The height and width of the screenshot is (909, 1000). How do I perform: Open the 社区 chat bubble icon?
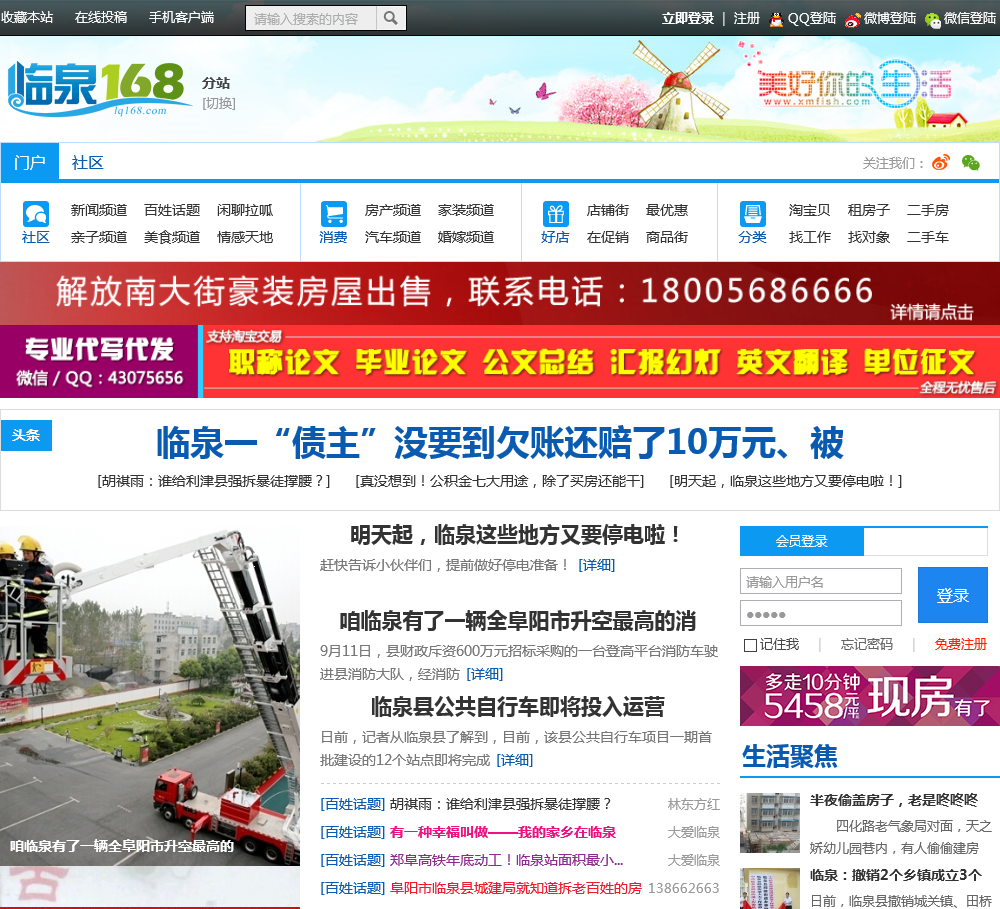pos(36,214)
